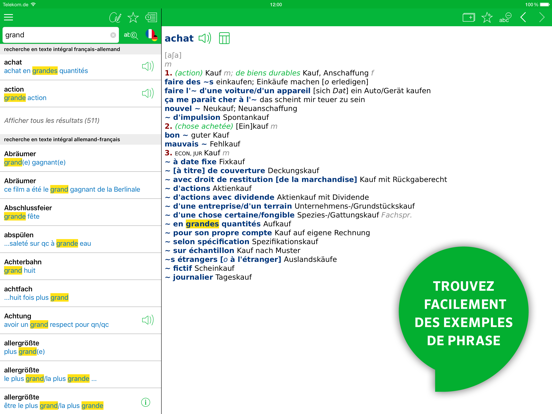The image size is (552, 414).
Task: Tap the phrase '~ fictif' in entry
Action: tap(178, 268)
